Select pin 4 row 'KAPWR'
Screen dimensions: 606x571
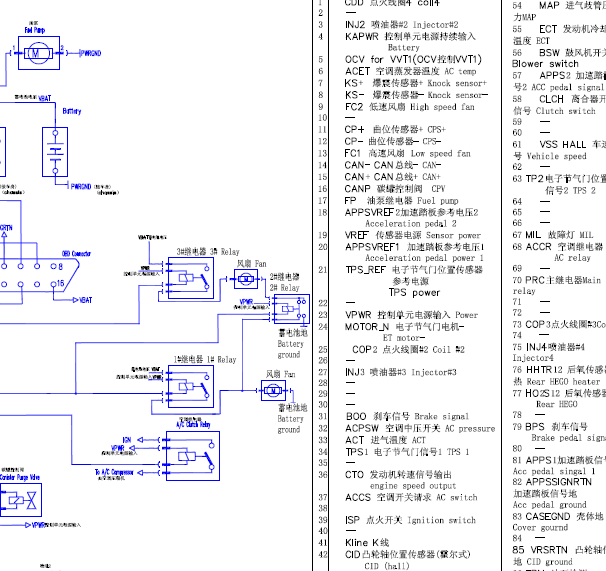tap(410, 41)
